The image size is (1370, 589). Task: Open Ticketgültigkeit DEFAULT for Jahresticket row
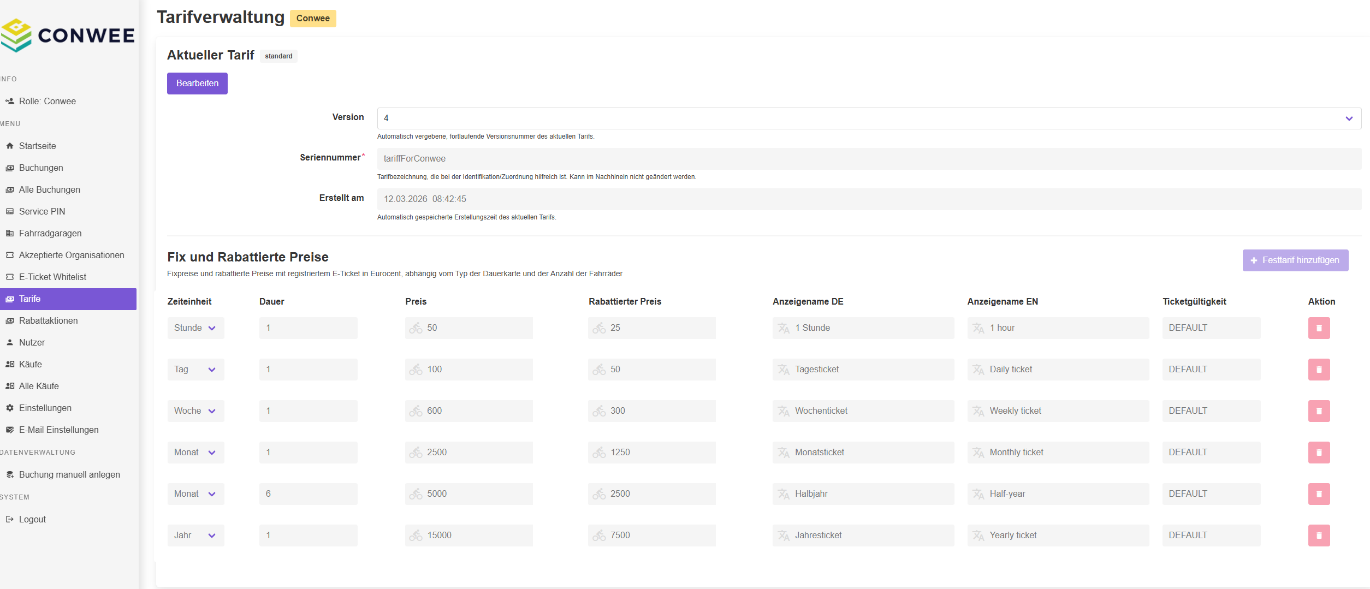click(x=1212, y=535)
